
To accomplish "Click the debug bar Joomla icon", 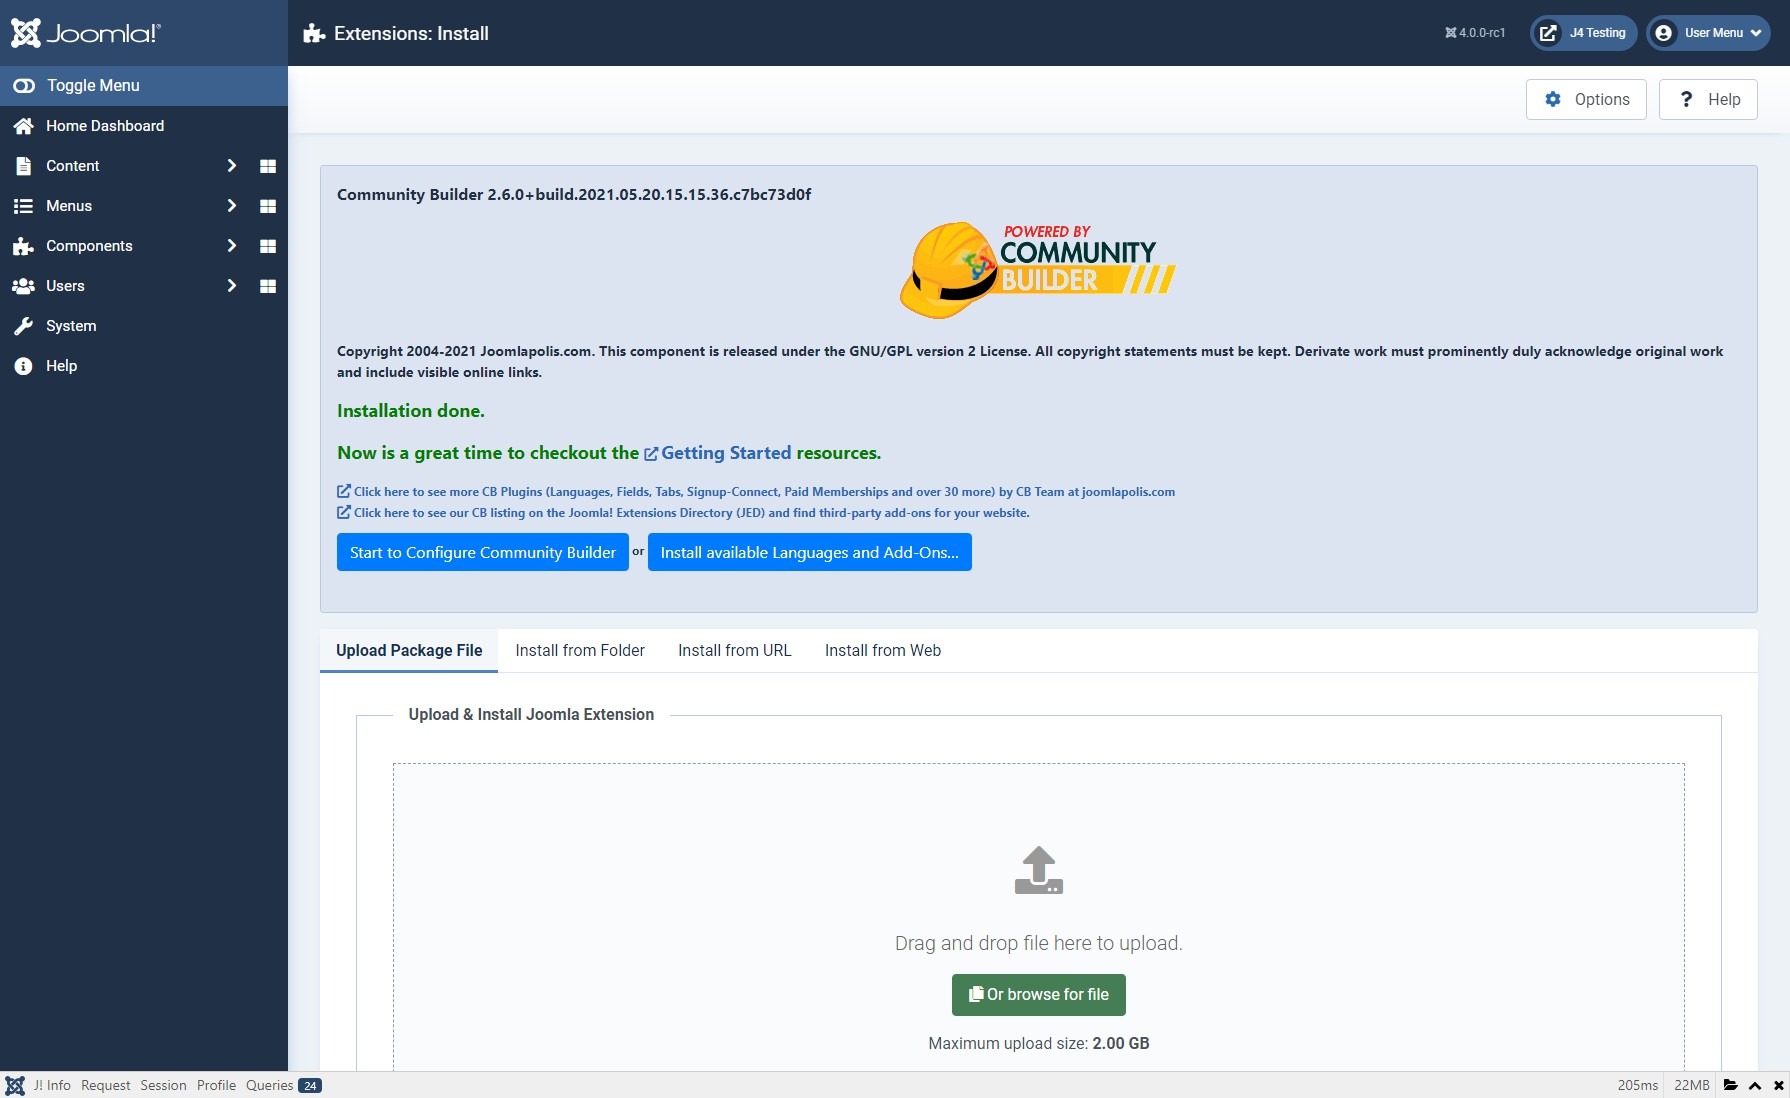I will (15, 1085).
